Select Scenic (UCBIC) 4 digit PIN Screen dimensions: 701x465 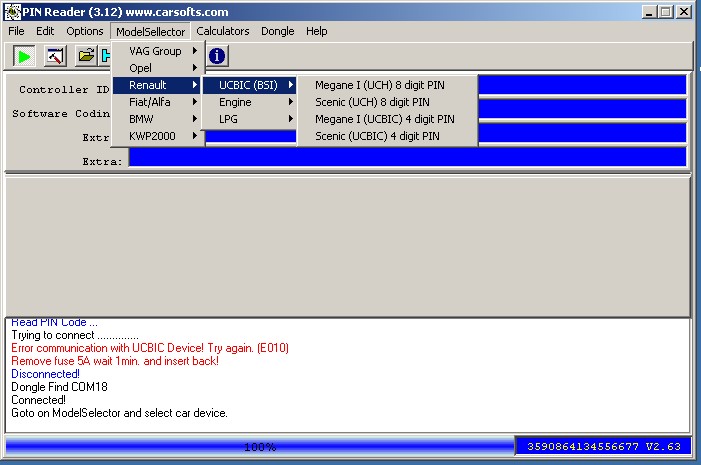388,136
